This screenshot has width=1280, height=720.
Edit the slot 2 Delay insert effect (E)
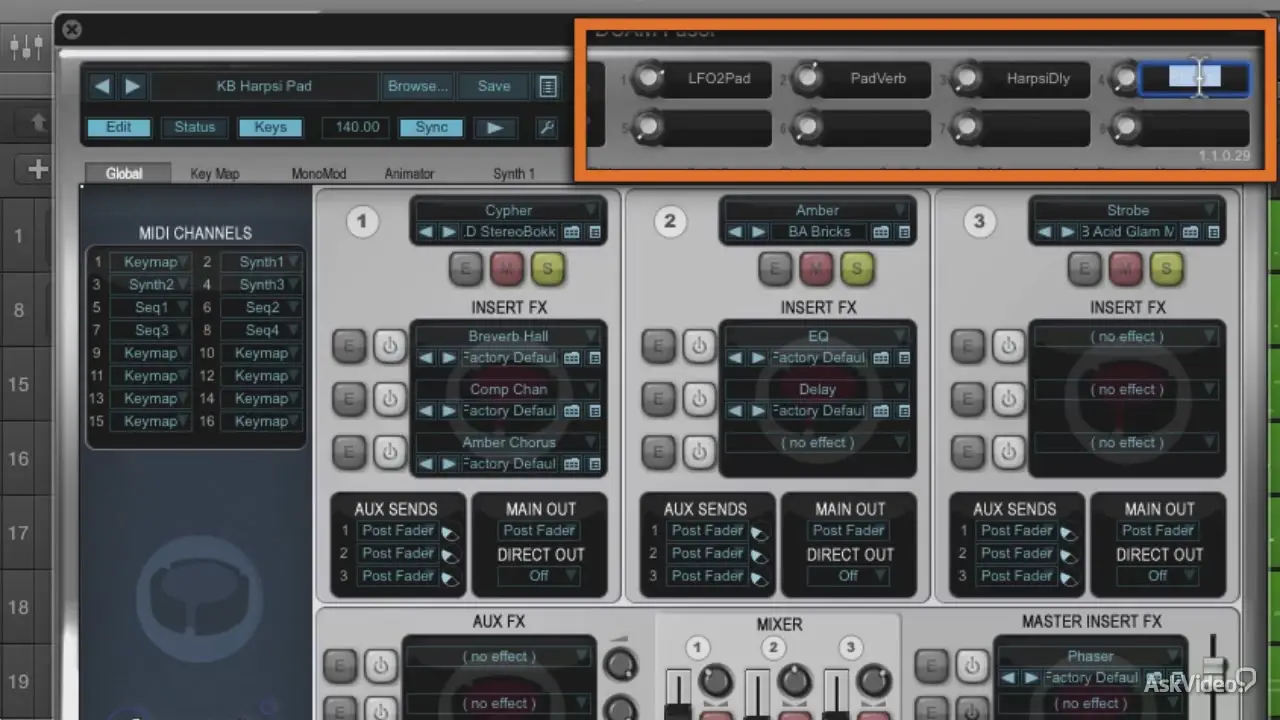coord(658,400)
